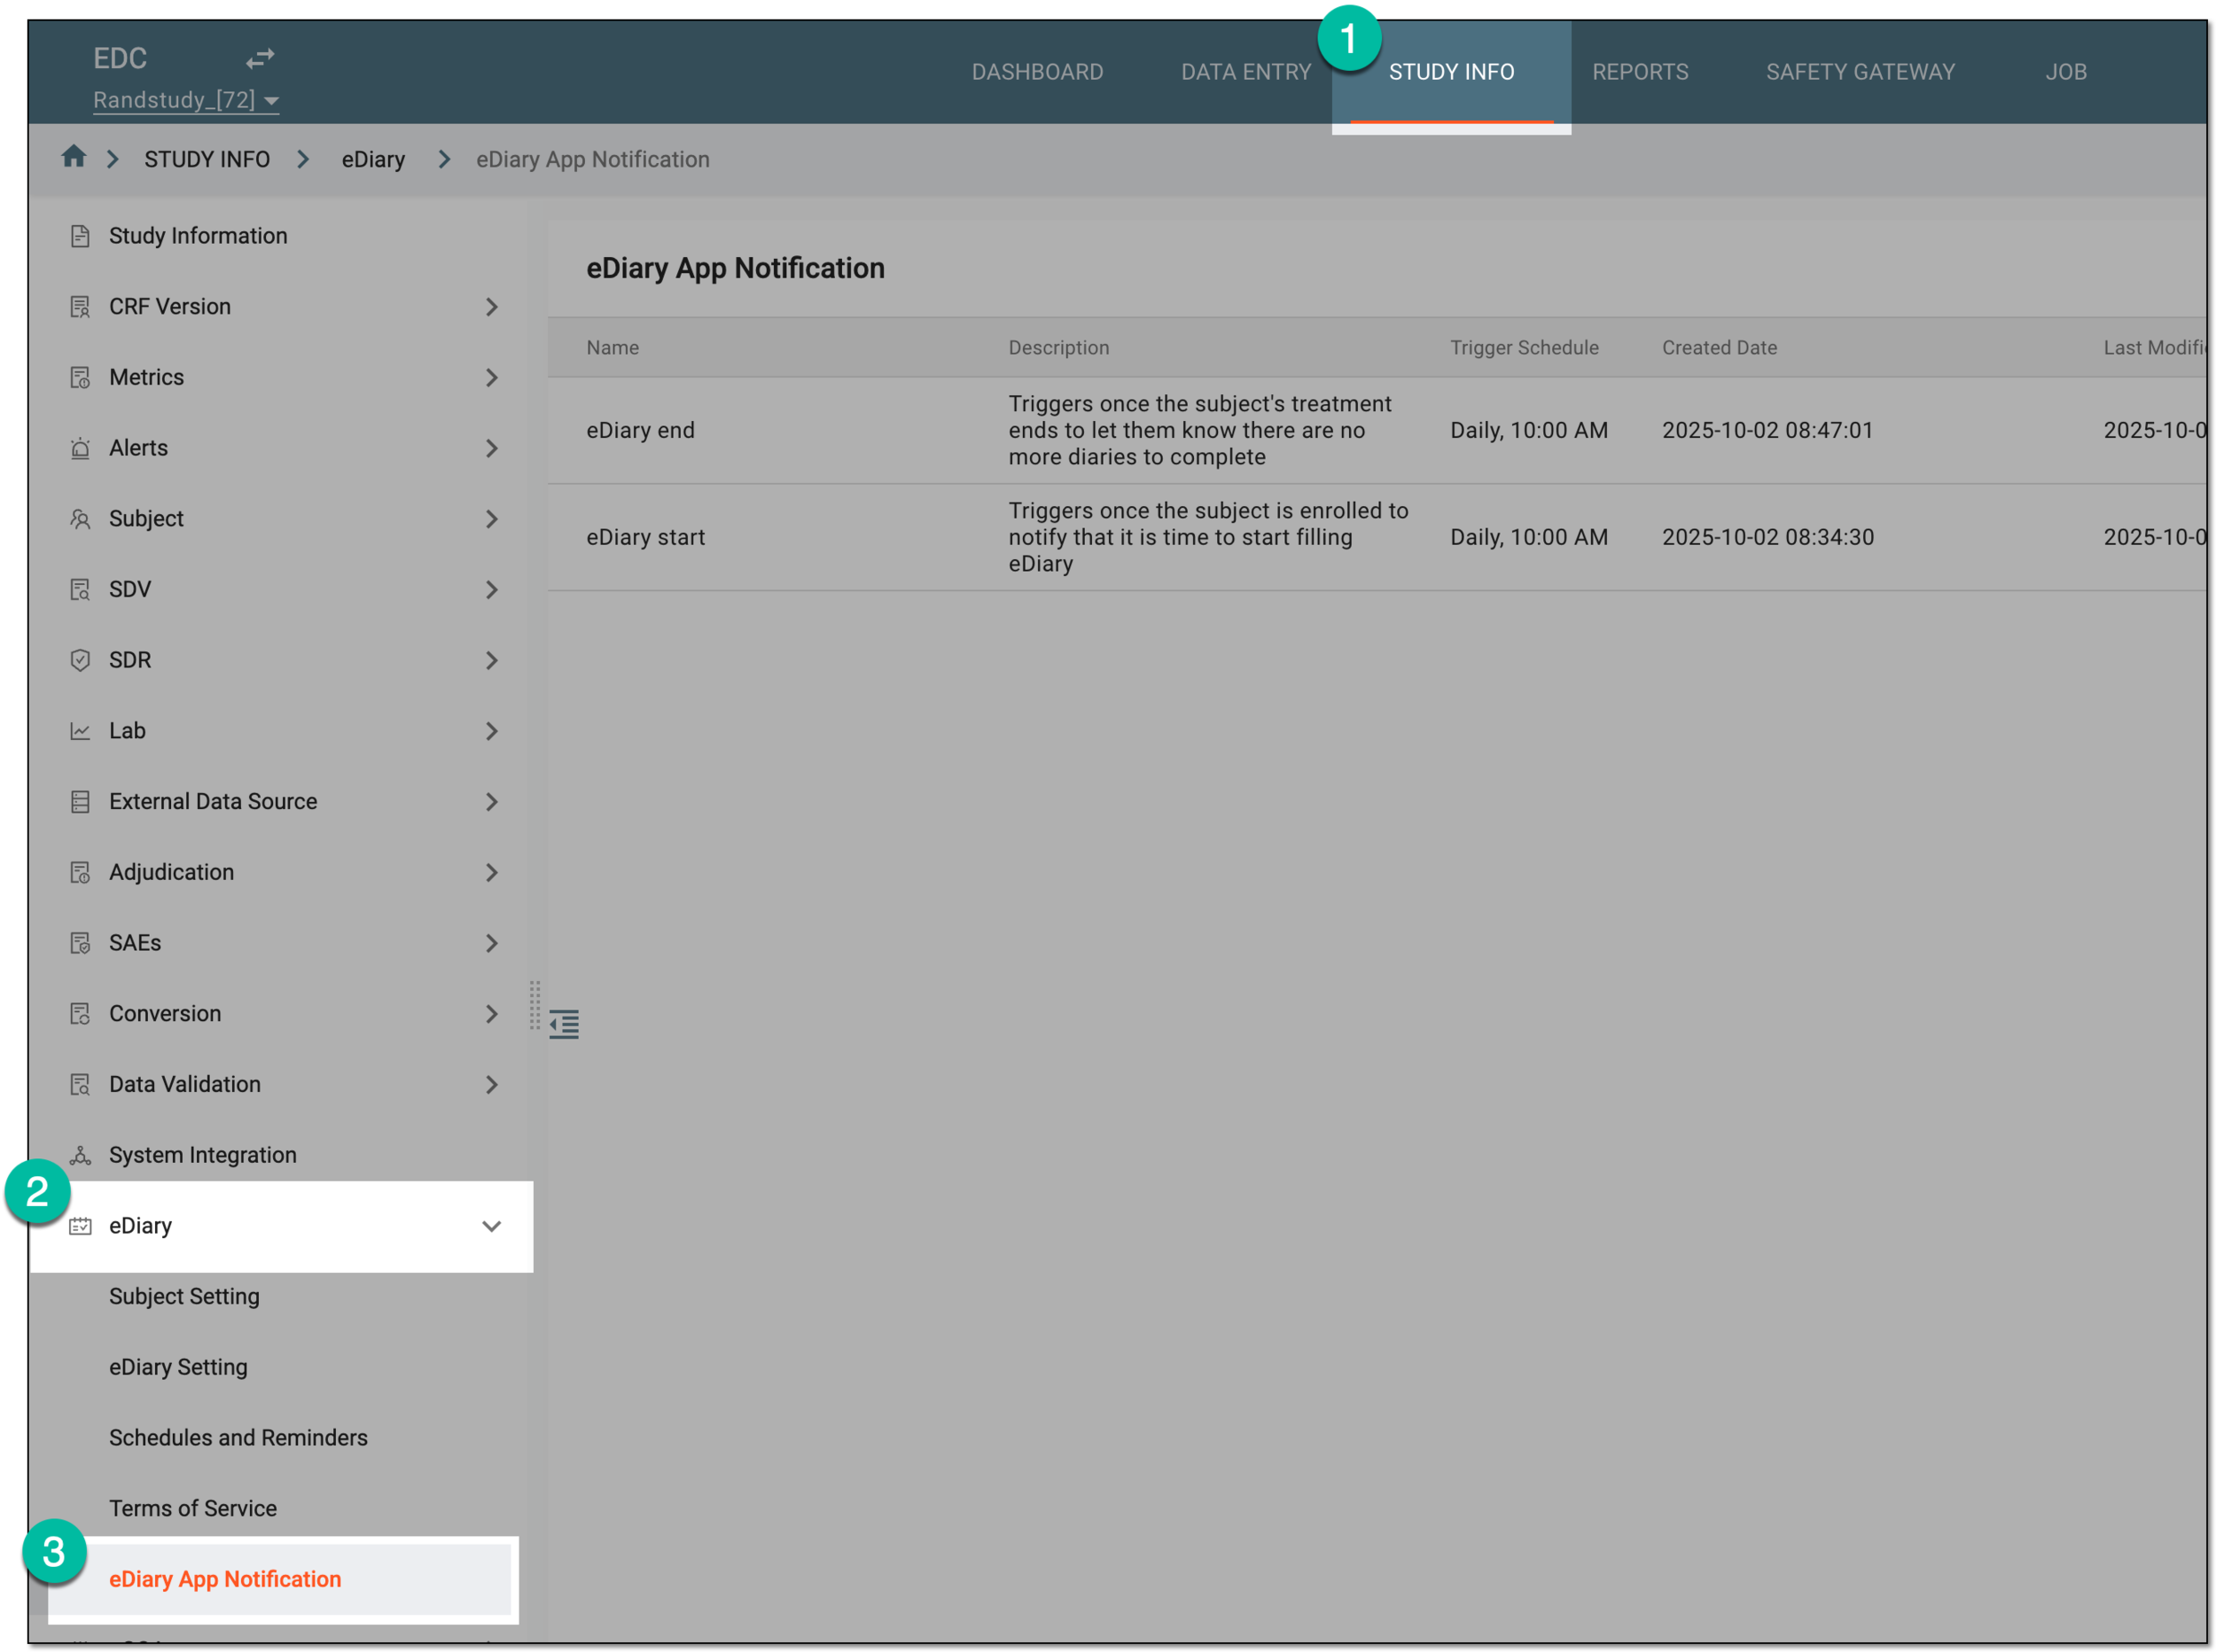
Task: Click created date 2025-10-02 08:47:01
Action: 1767,430
